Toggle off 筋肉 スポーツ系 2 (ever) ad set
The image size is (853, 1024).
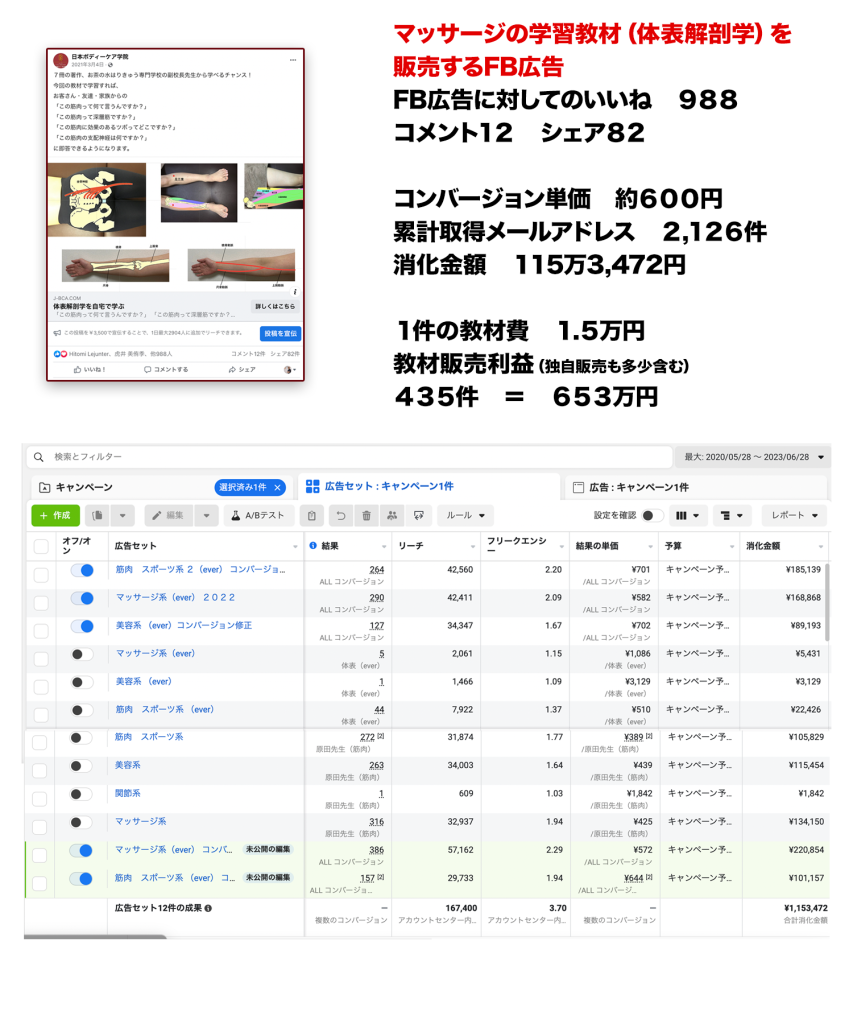[x=82, y=570]
